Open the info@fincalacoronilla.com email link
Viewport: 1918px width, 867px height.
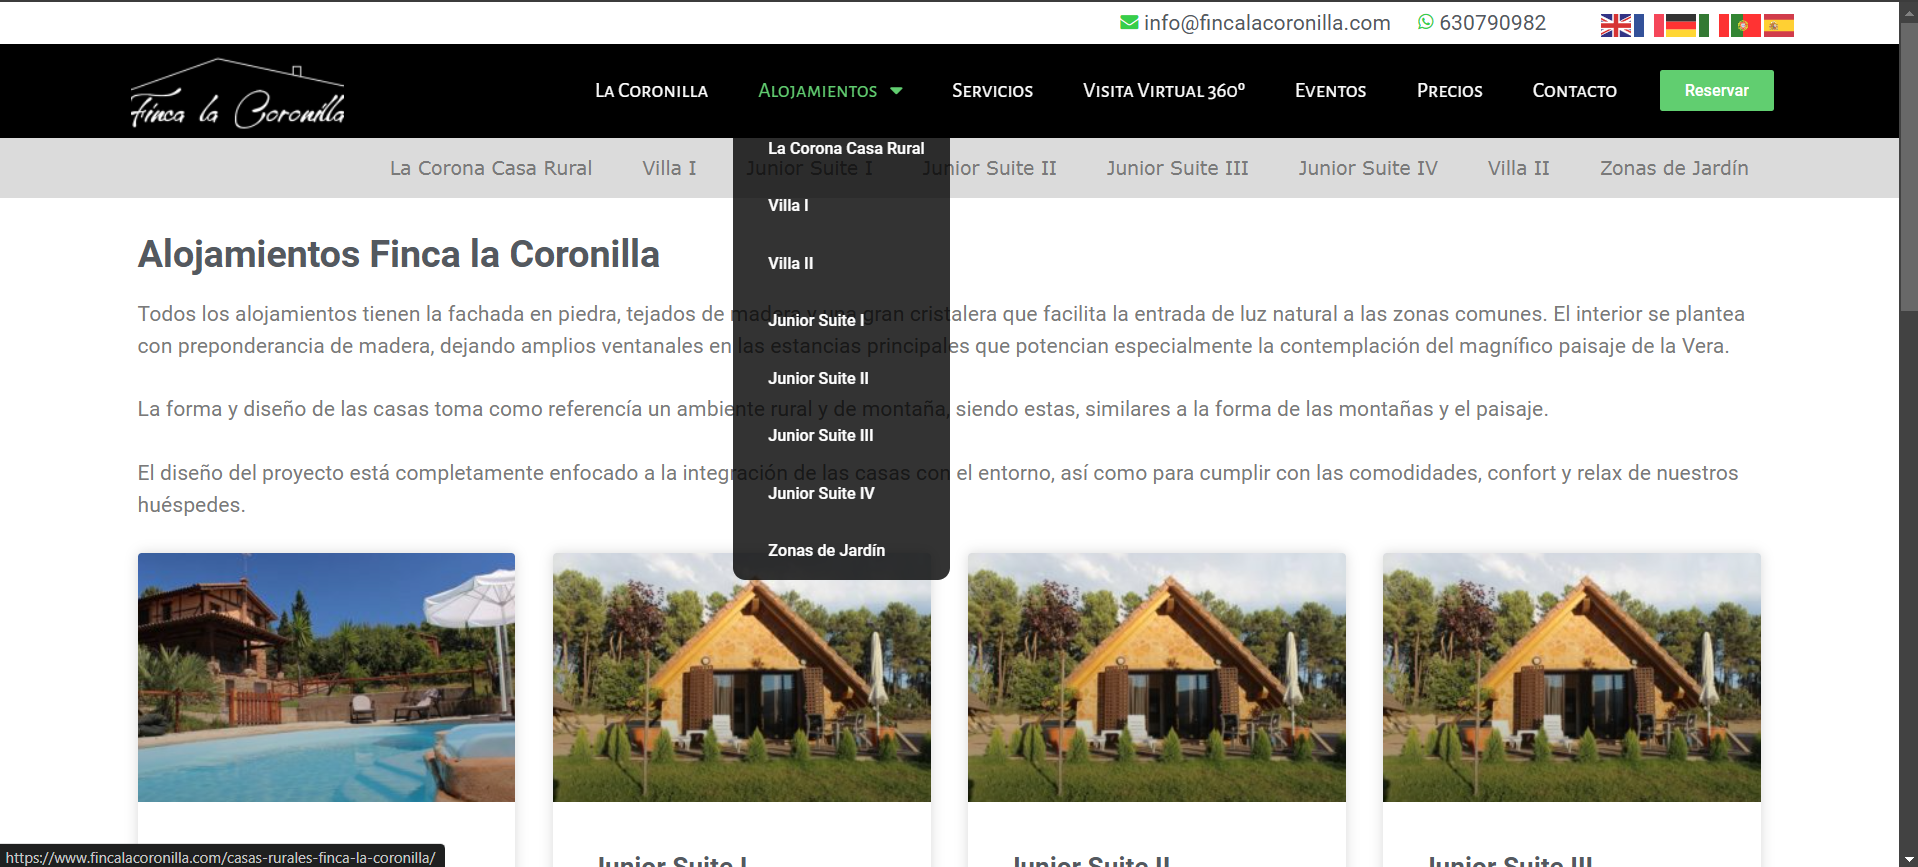(1267, 23)
